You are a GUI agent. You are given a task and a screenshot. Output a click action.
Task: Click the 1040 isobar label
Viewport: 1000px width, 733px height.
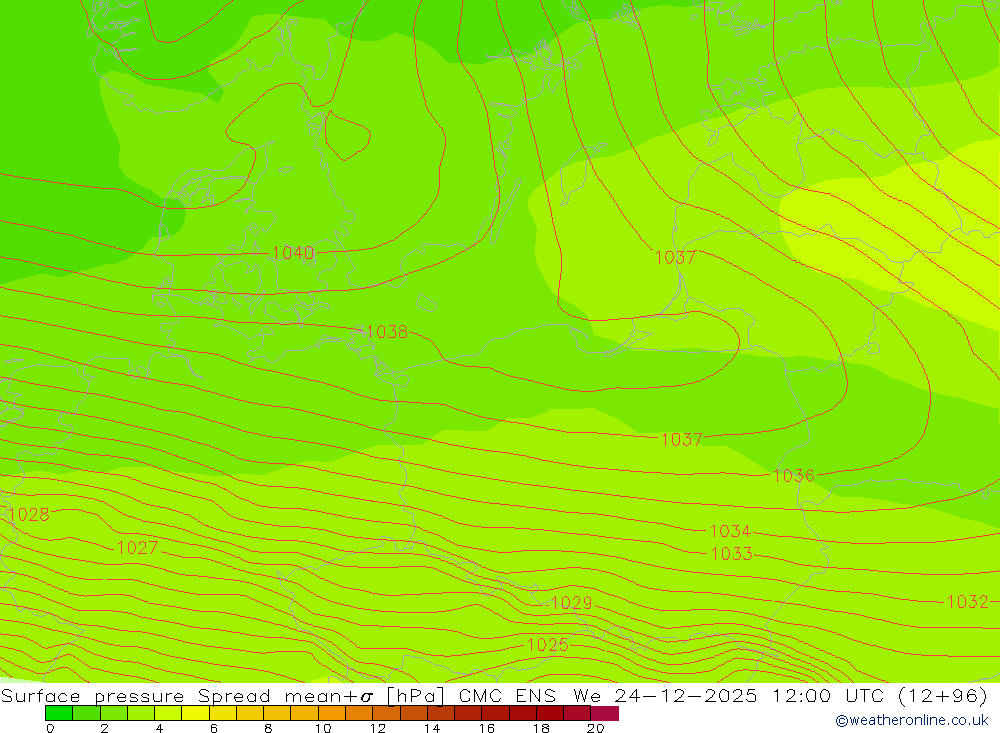coord(293,253)
